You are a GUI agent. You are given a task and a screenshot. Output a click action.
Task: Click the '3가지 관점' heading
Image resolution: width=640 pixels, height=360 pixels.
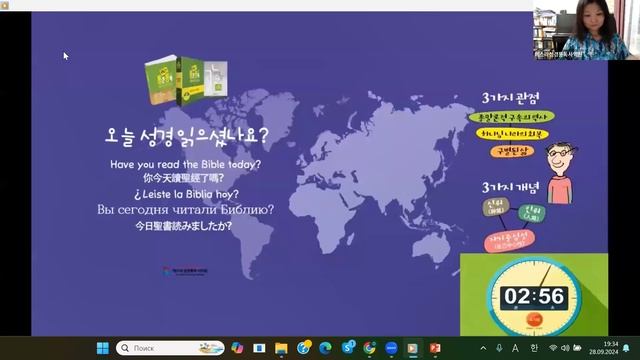(x=511, y=98)
